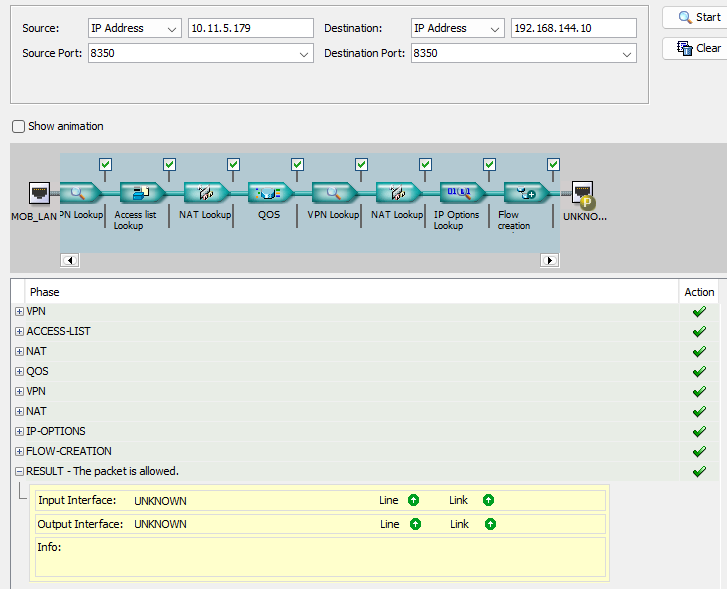Toggle the checkbox above the QOS phase

pos(297,165)
